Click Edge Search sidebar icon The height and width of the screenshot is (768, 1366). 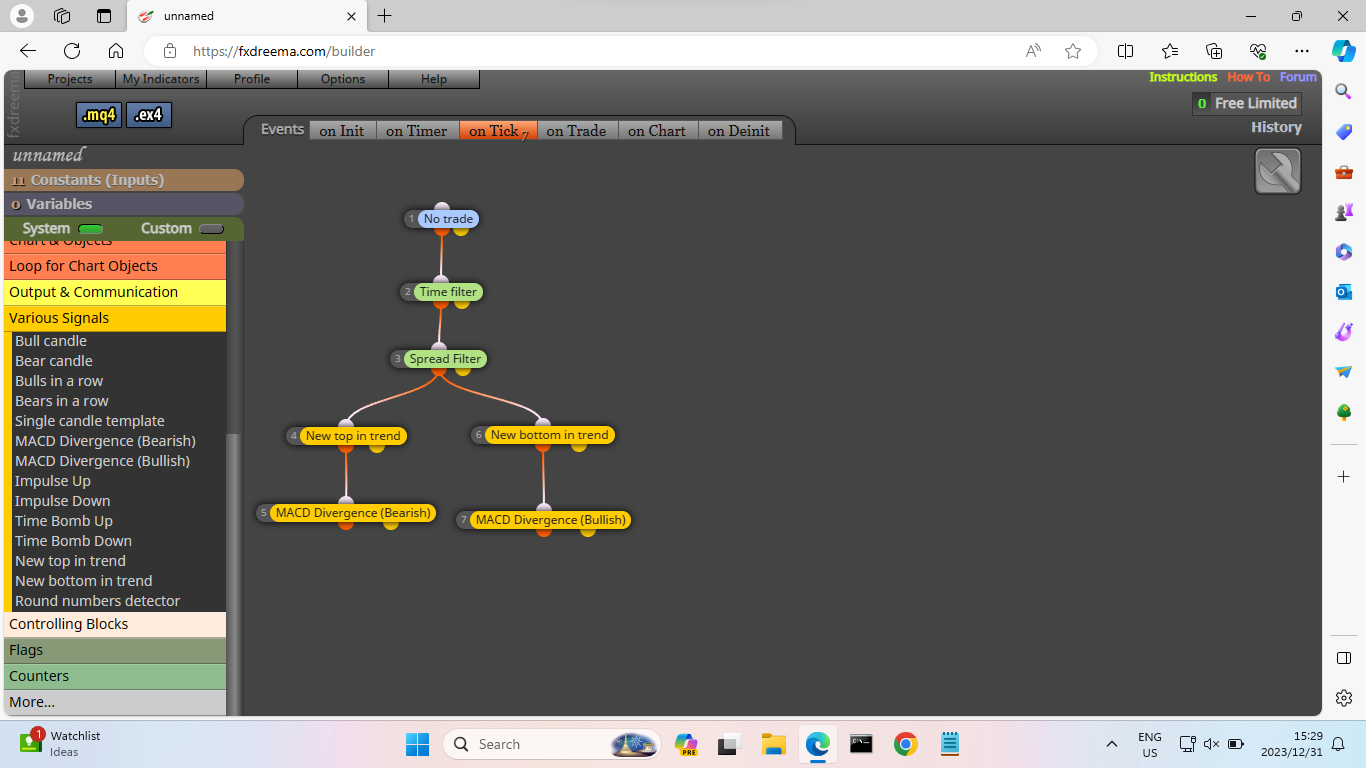click(1344, 91)
